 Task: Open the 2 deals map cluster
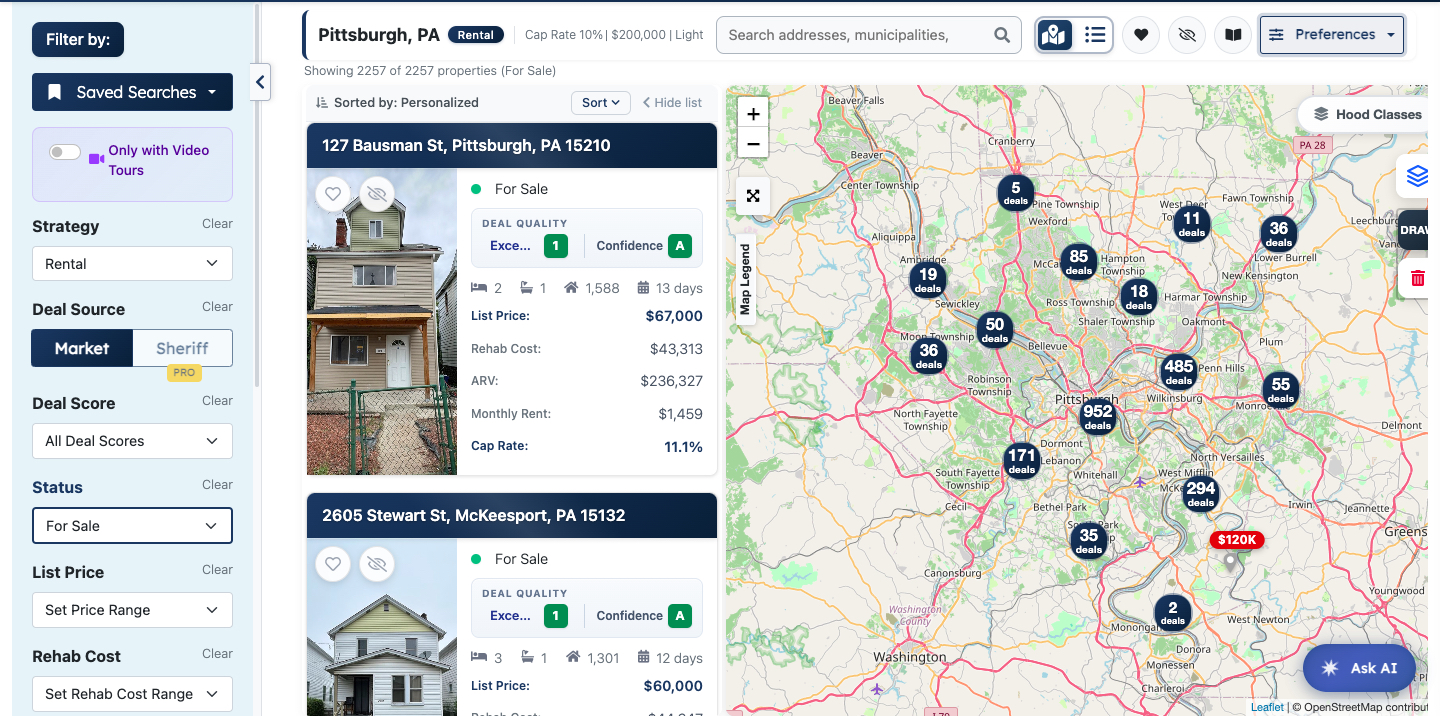[x=1173, y=612]
